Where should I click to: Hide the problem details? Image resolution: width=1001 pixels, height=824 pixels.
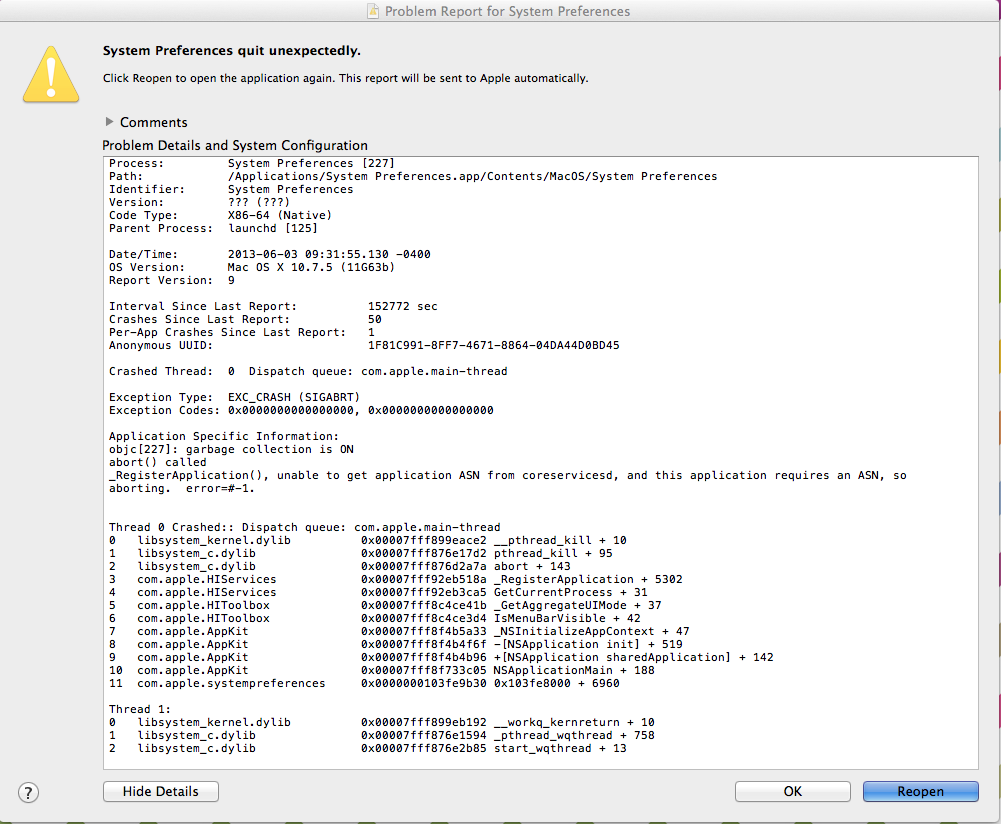coord(161,791)
